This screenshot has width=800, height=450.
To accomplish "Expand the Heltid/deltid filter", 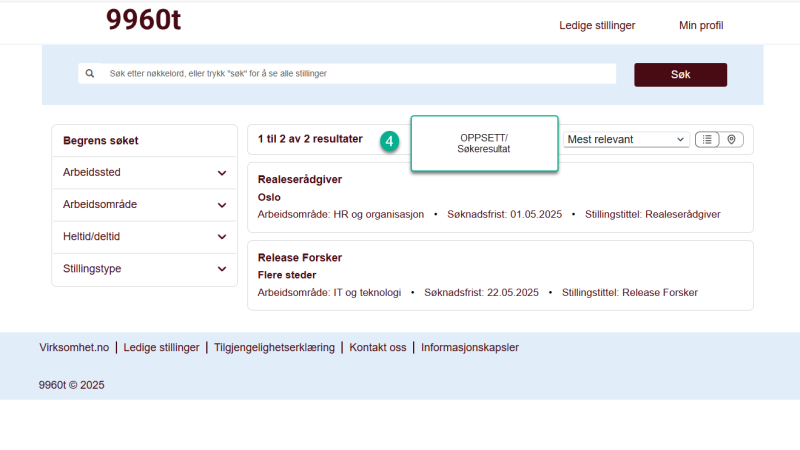I will (x=144, y=237).
